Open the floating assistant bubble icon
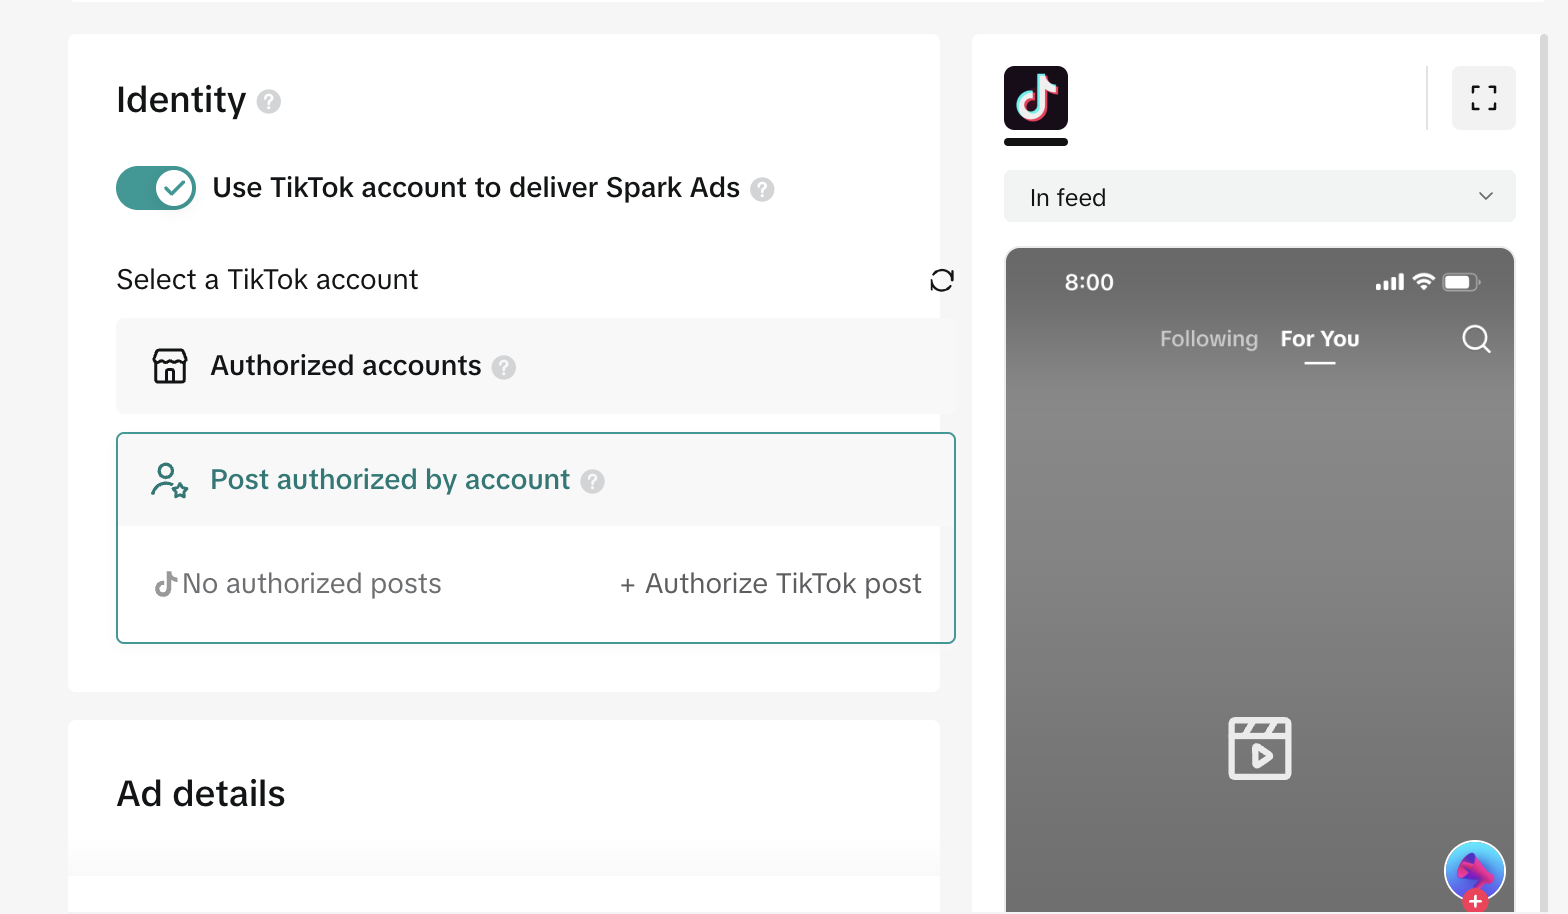 tap(1474, 871)
